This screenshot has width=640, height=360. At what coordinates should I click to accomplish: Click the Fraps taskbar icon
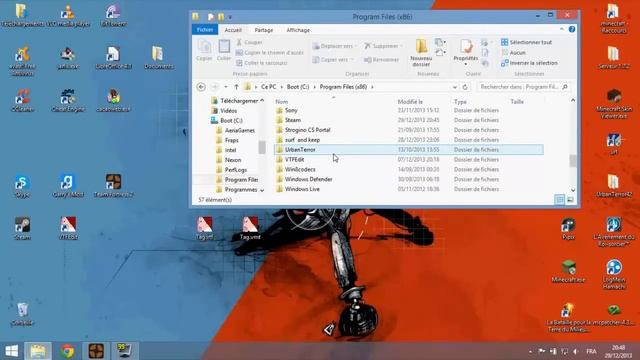(124, 351)
